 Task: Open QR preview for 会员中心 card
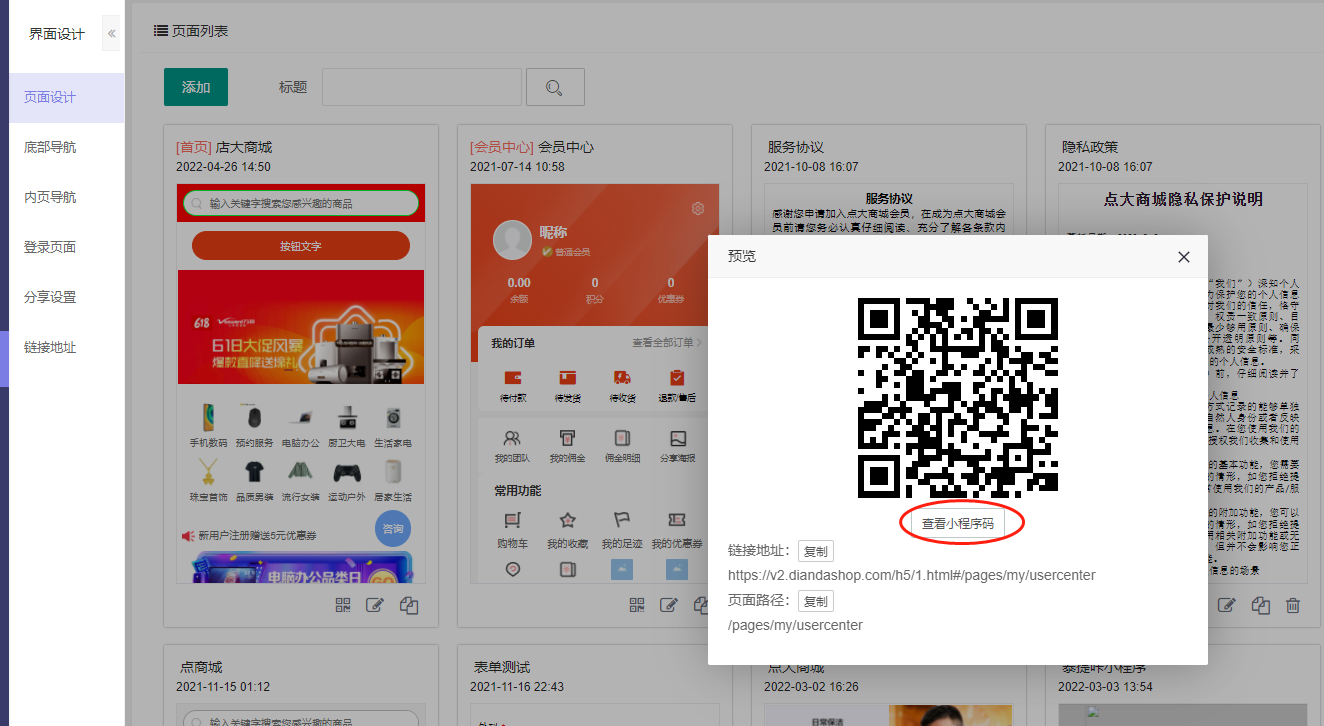637,605
